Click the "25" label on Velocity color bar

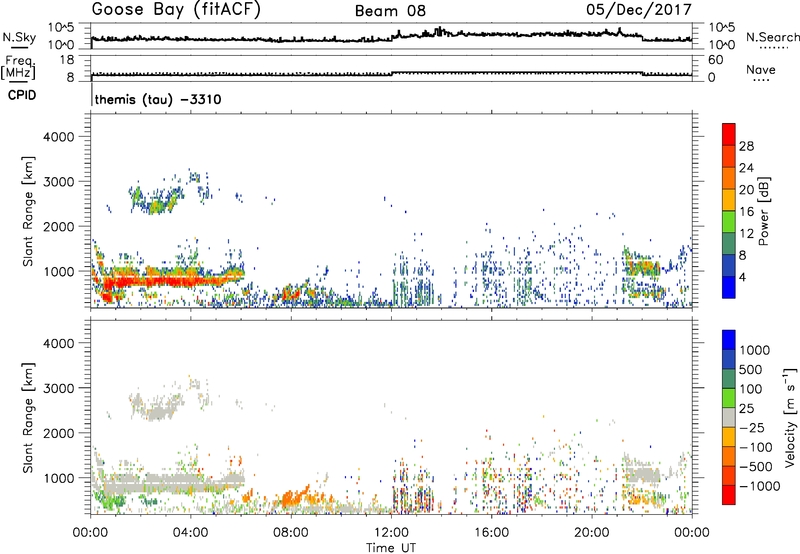pyautogui.click(x=746, y=409)
